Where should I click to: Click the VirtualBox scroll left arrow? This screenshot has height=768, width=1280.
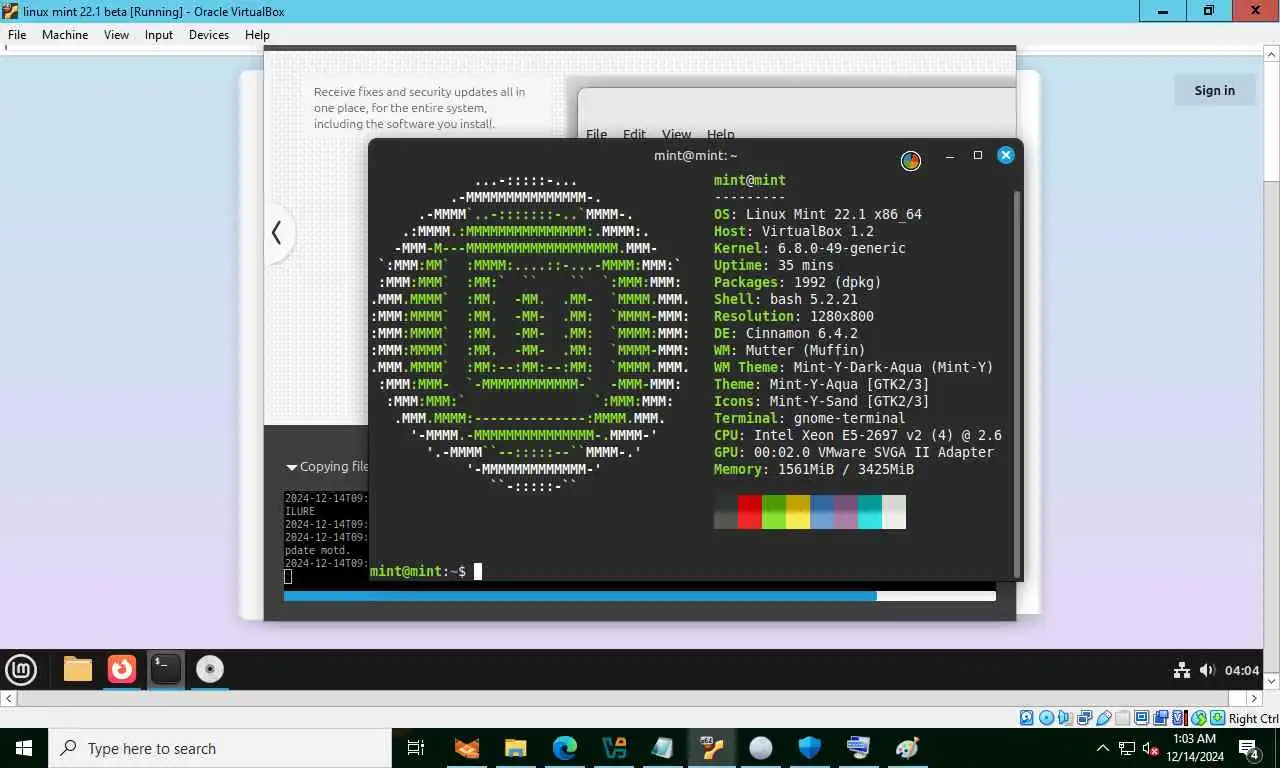click(9, 698)
